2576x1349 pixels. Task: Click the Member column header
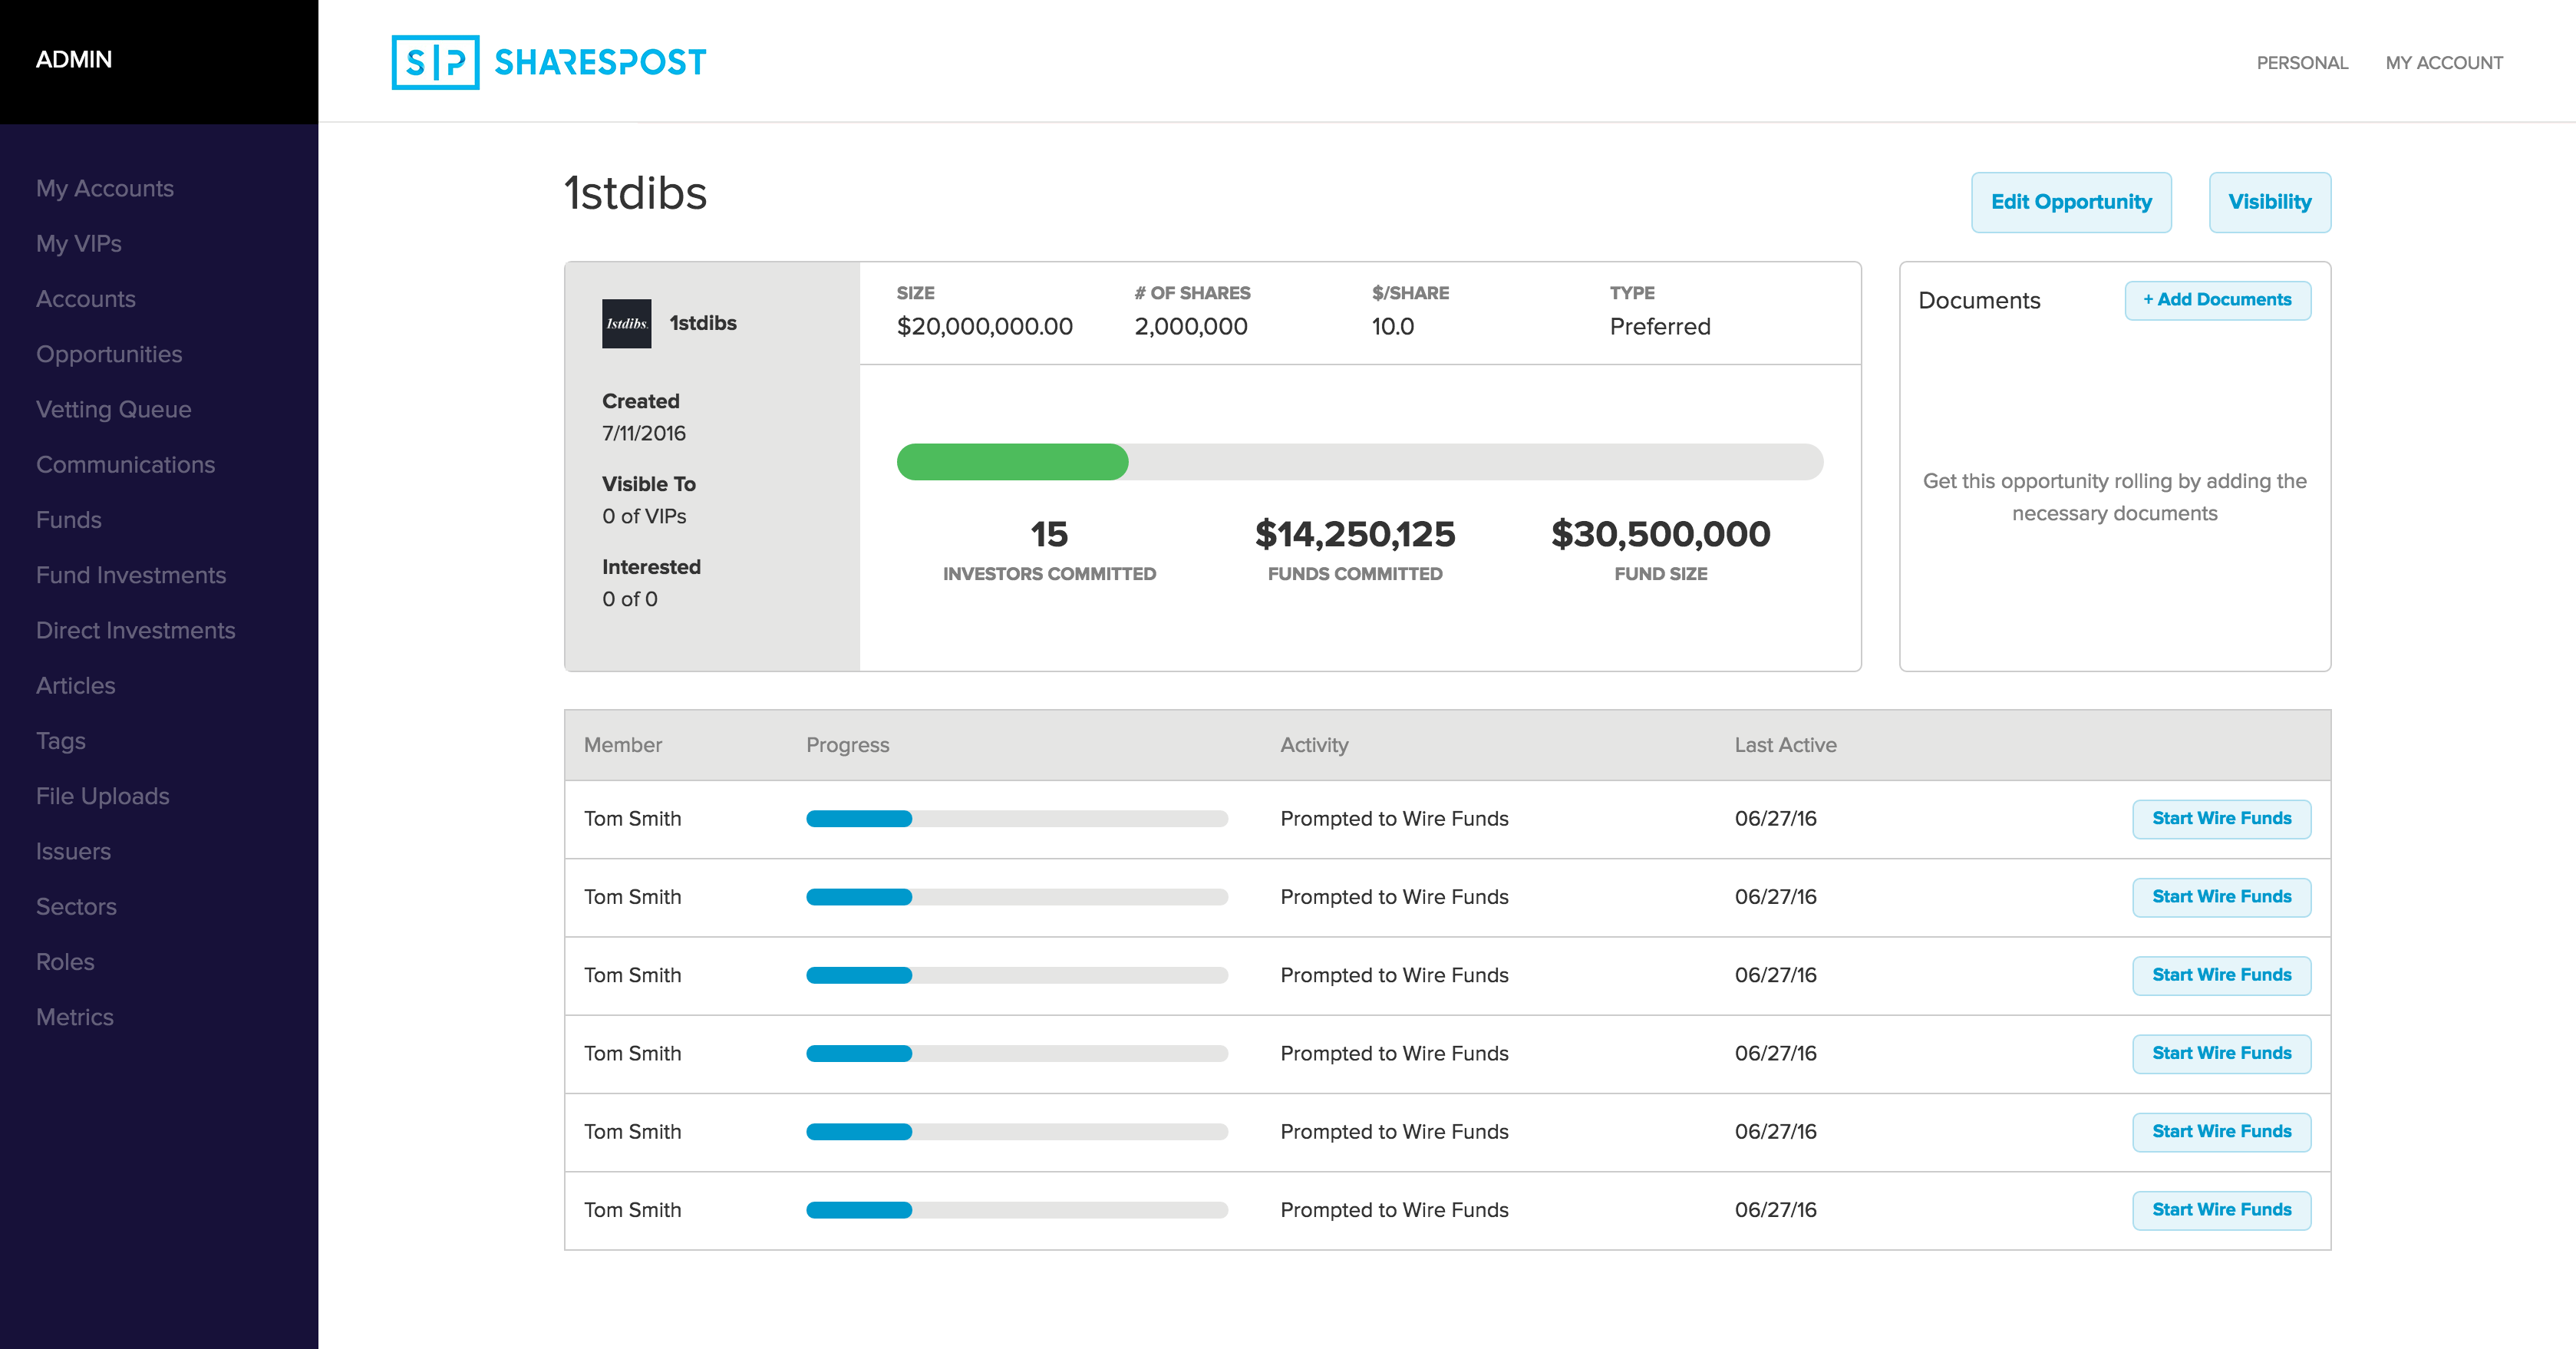pos(623,745)
